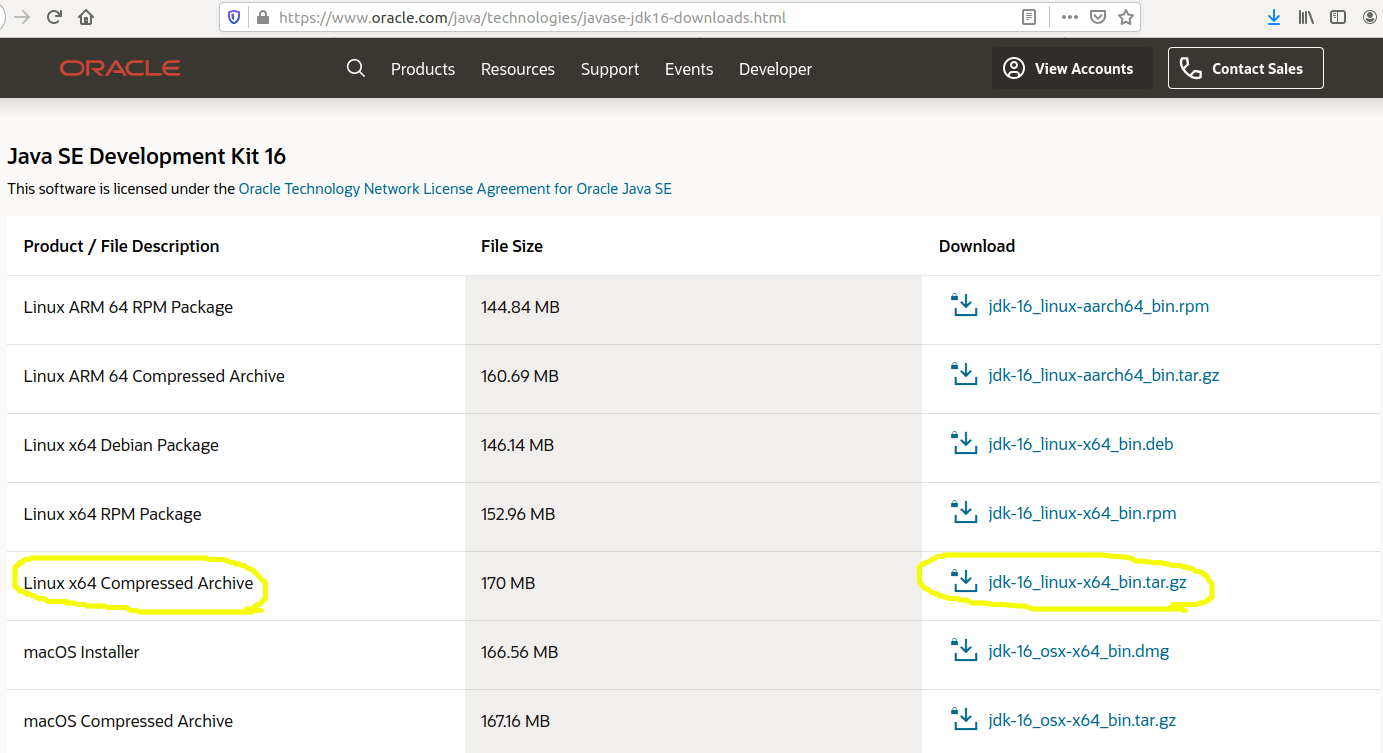
Task: Reload the page with refresh icon
Action: click(x=54, y=17)
